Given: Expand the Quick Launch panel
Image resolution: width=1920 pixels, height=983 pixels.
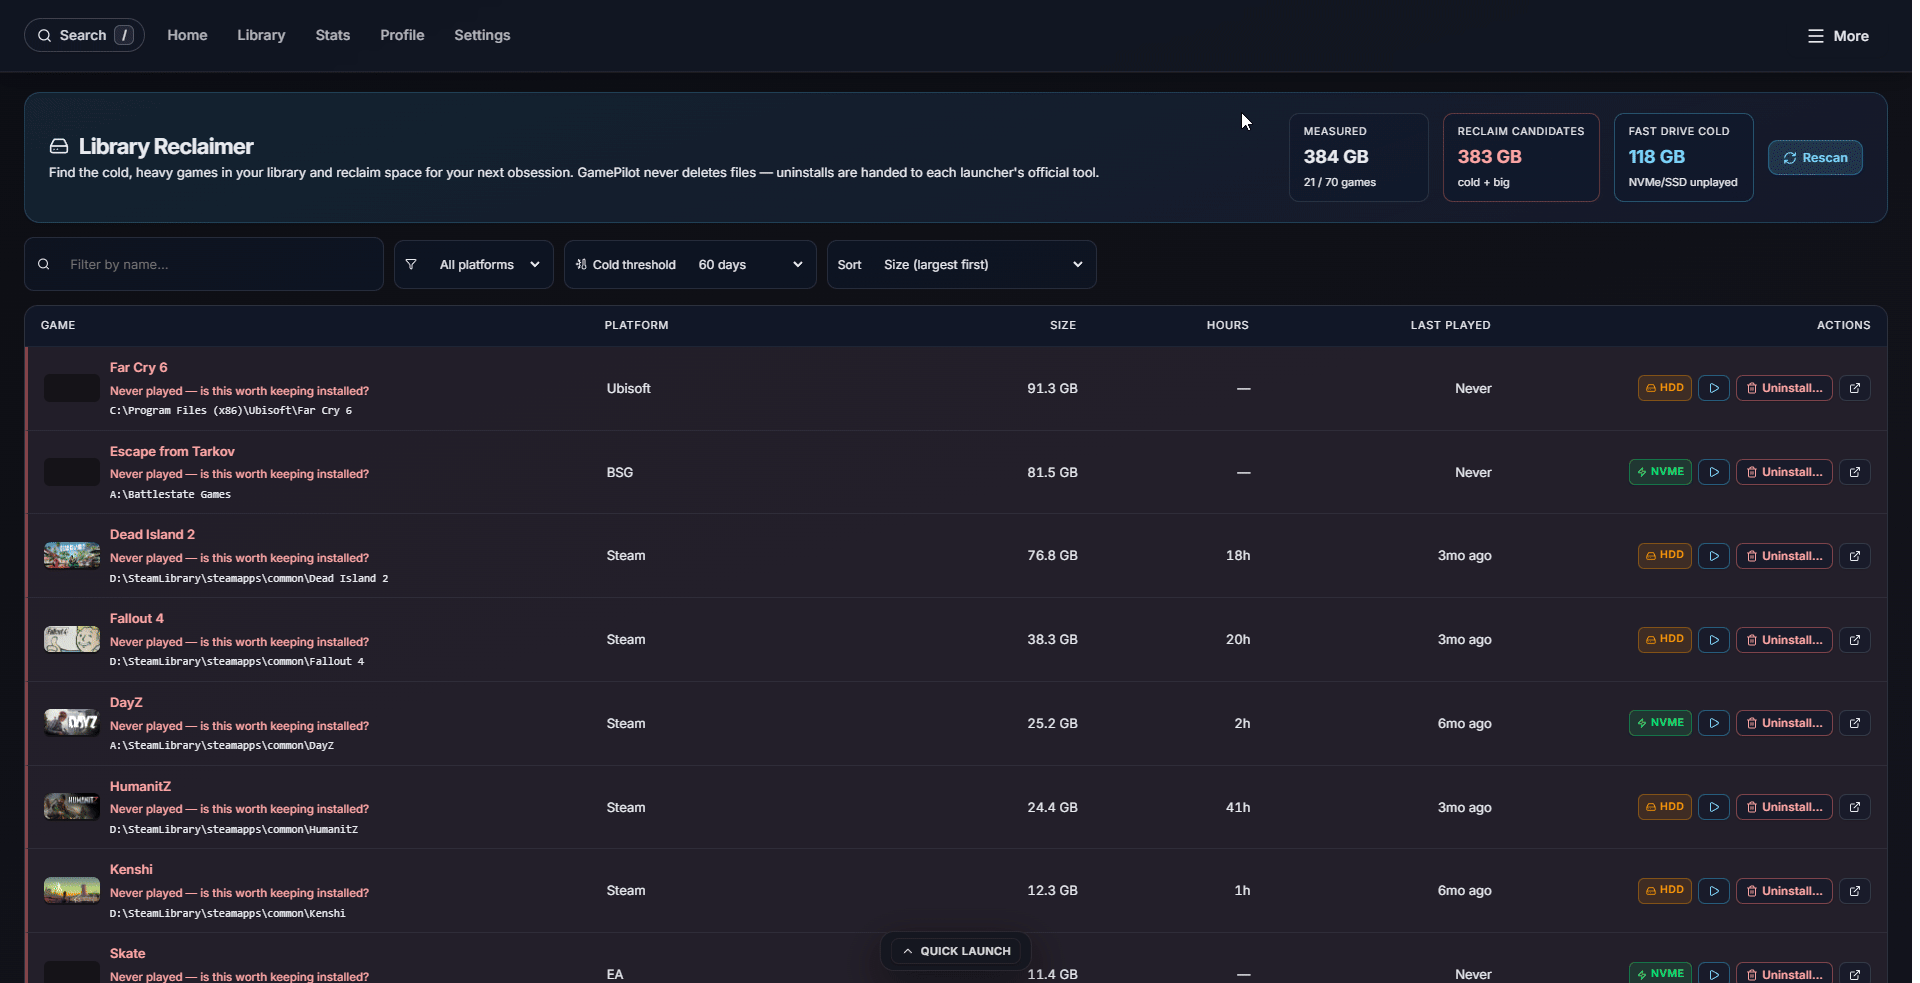Looking at the screenshot, I should 956,951.
